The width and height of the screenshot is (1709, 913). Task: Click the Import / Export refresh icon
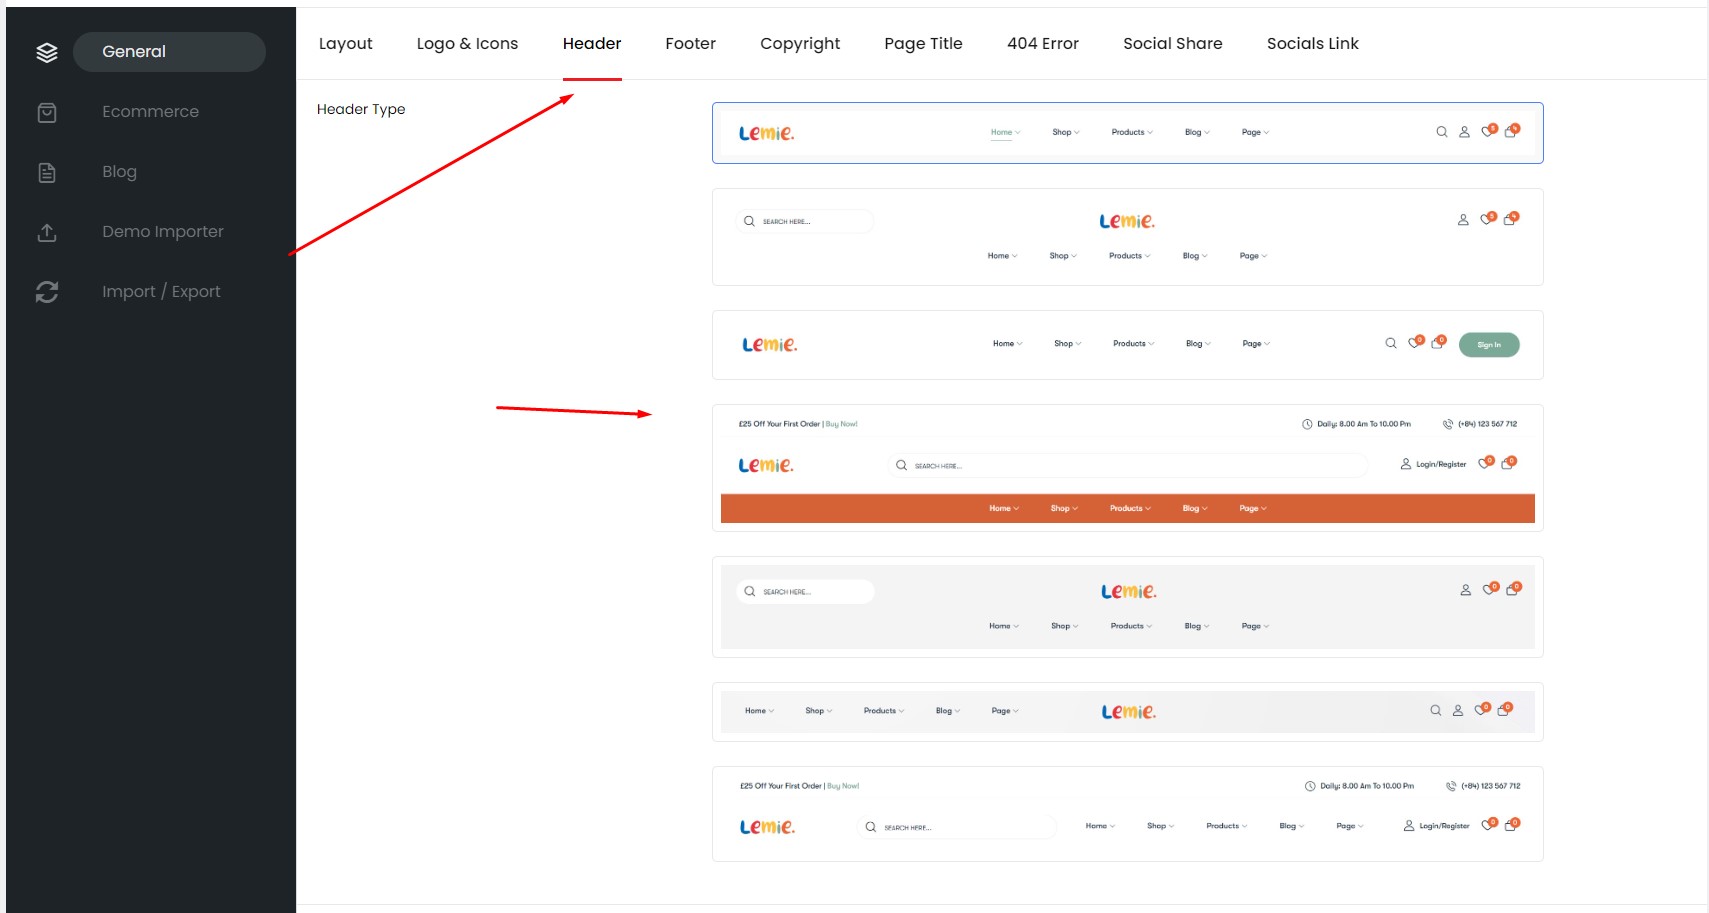47,292
